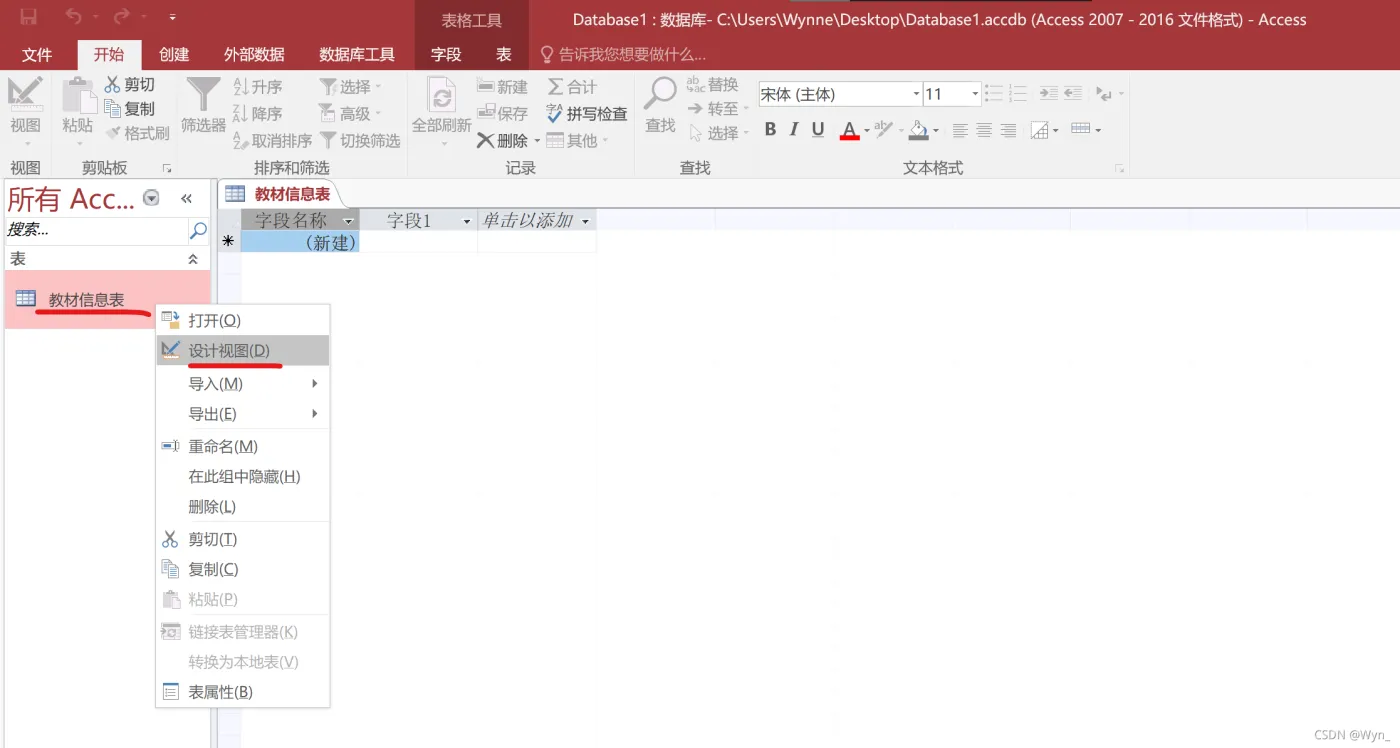The width and height of the screenshot is (1400, 748).
Task: Sort descending with 降序
Action: (x=258, y=114)
